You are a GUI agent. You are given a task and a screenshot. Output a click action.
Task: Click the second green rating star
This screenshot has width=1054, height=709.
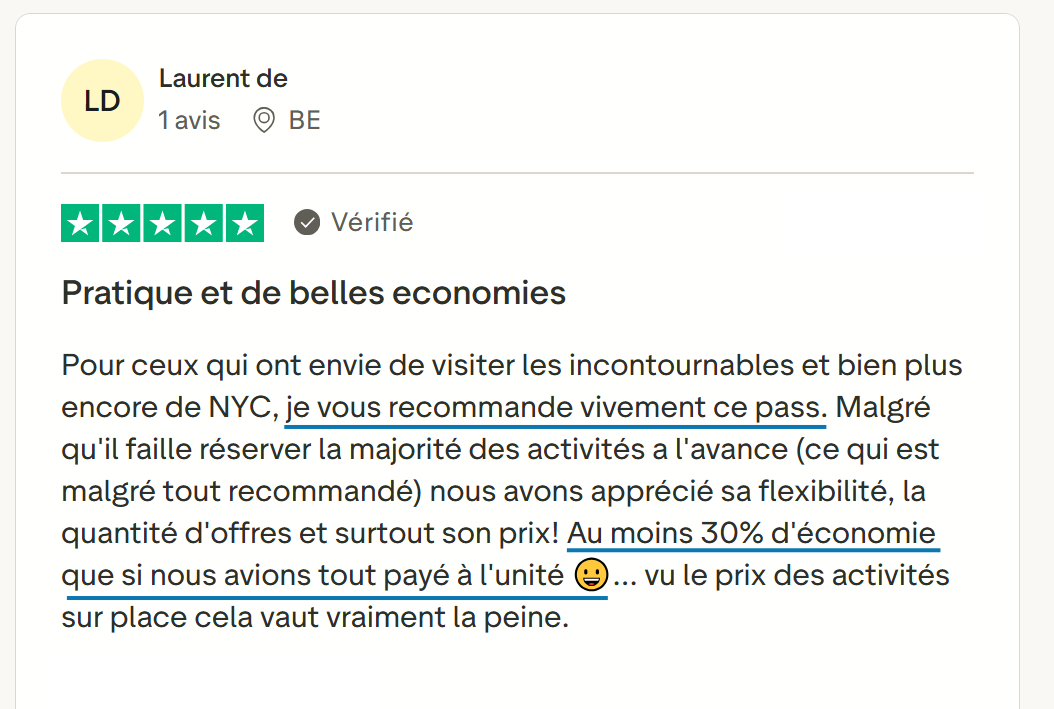[122, 223]
